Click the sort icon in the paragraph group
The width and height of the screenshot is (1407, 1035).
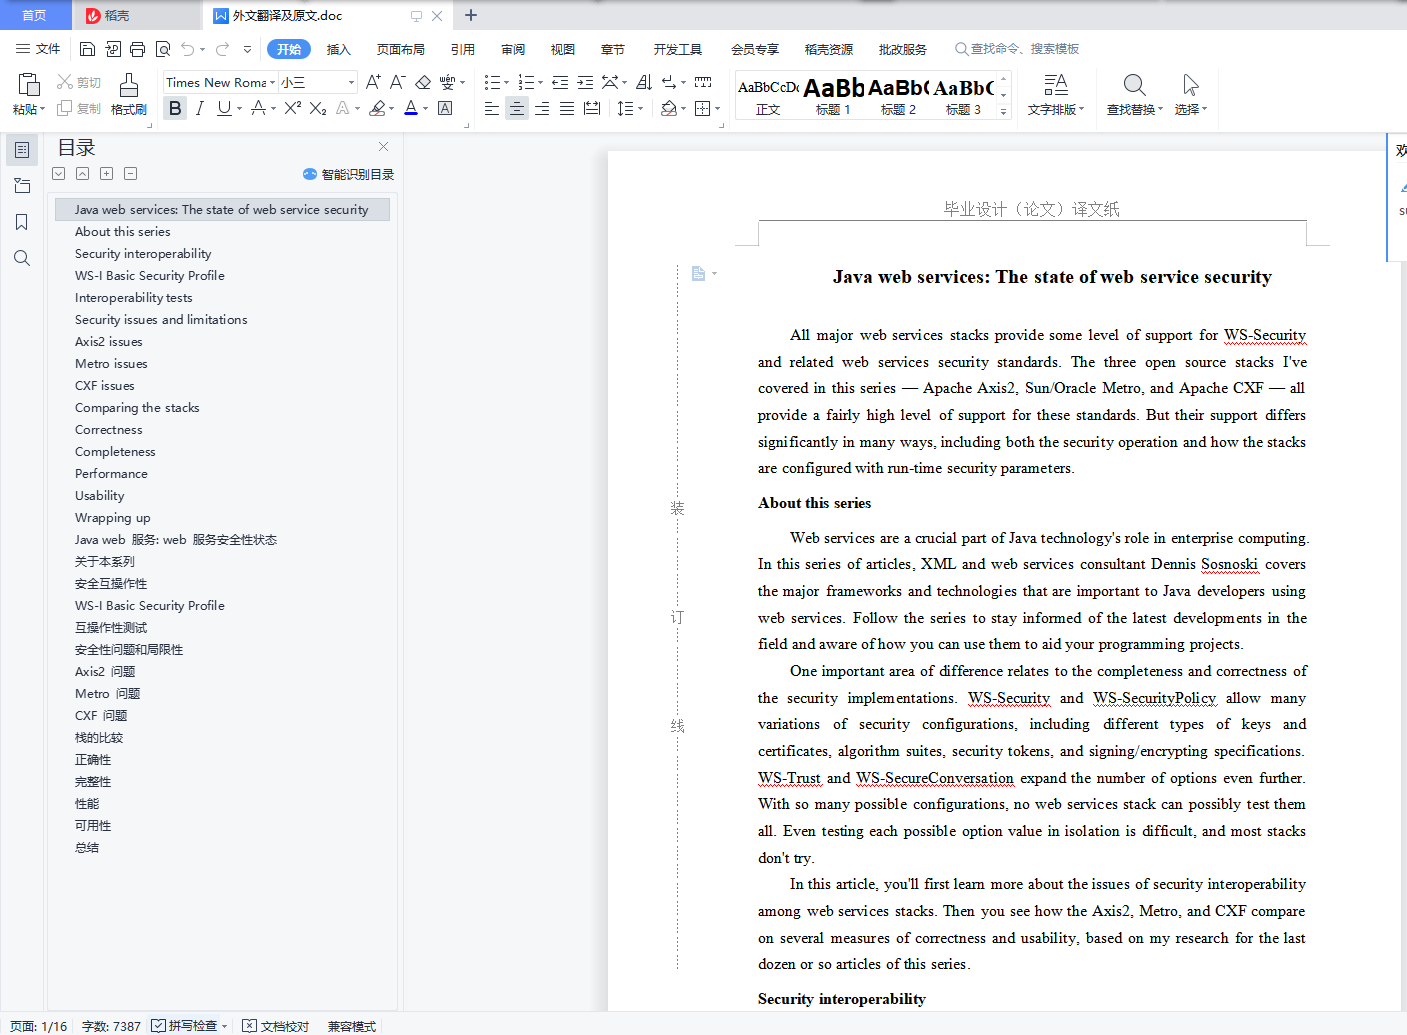[x=644, y=82]
